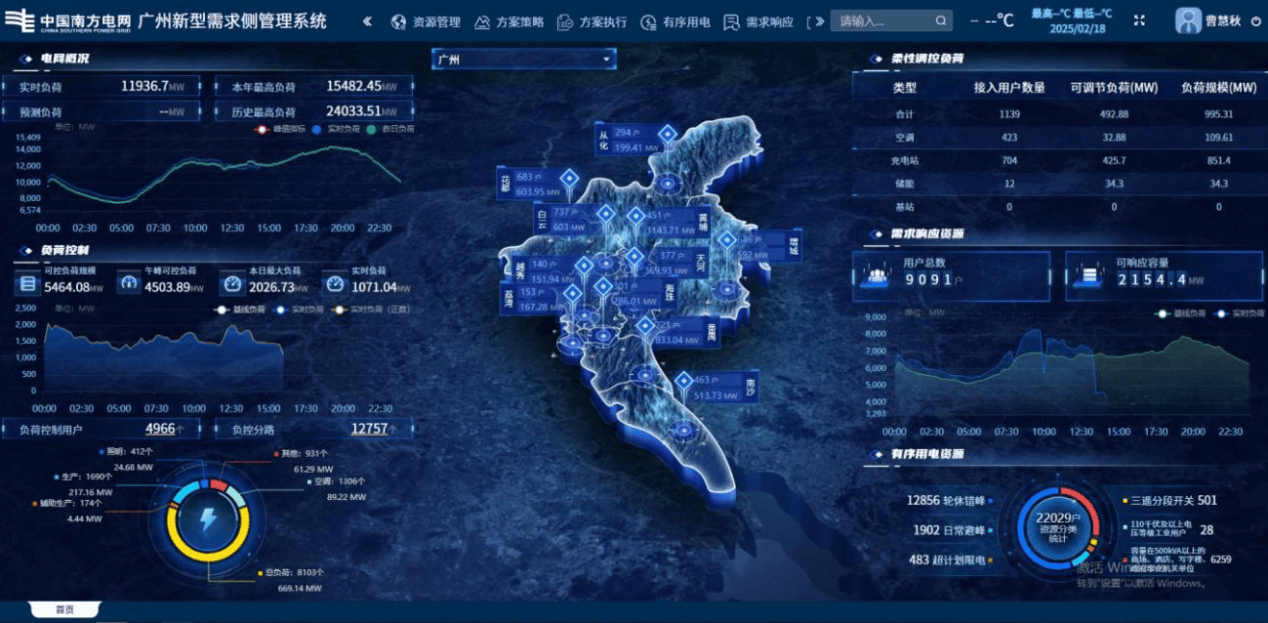The height and width of the screenshot is (623, 1268).
Task: Click the 请输入 search field
Action: [882, 21]
